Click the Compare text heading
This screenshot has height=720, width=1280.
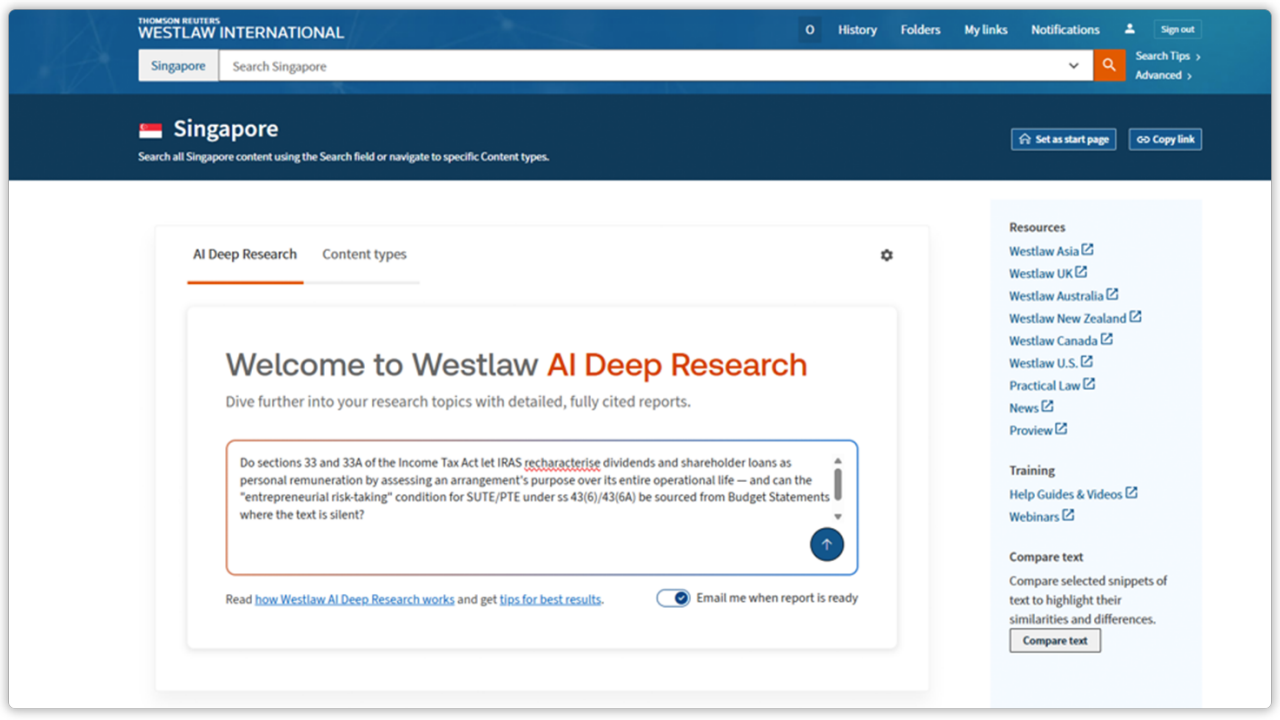click(x=1046, y=557)
